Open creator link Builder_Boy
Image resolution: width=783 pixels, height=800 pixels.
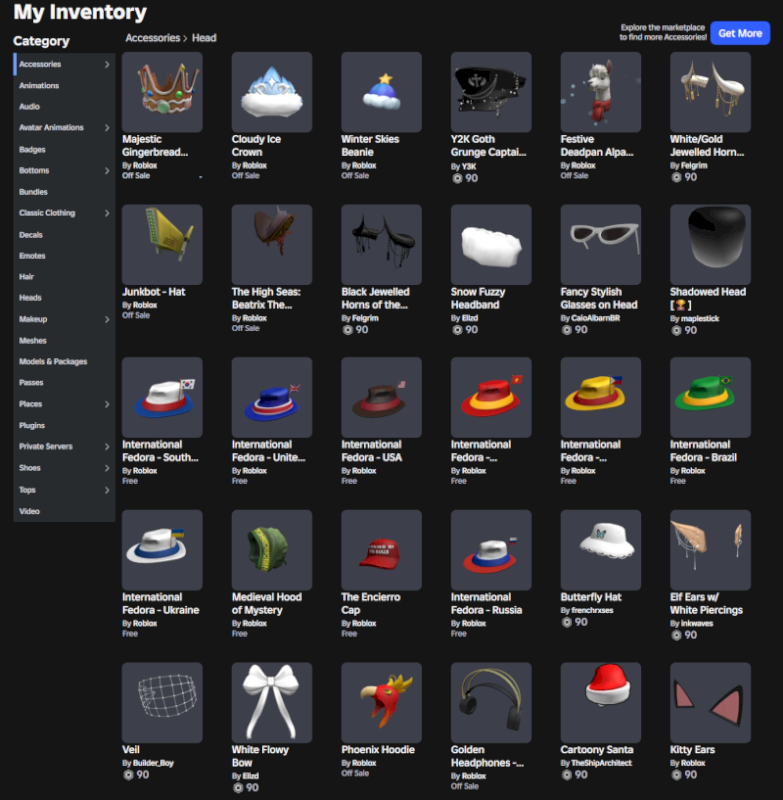[153, 763]
